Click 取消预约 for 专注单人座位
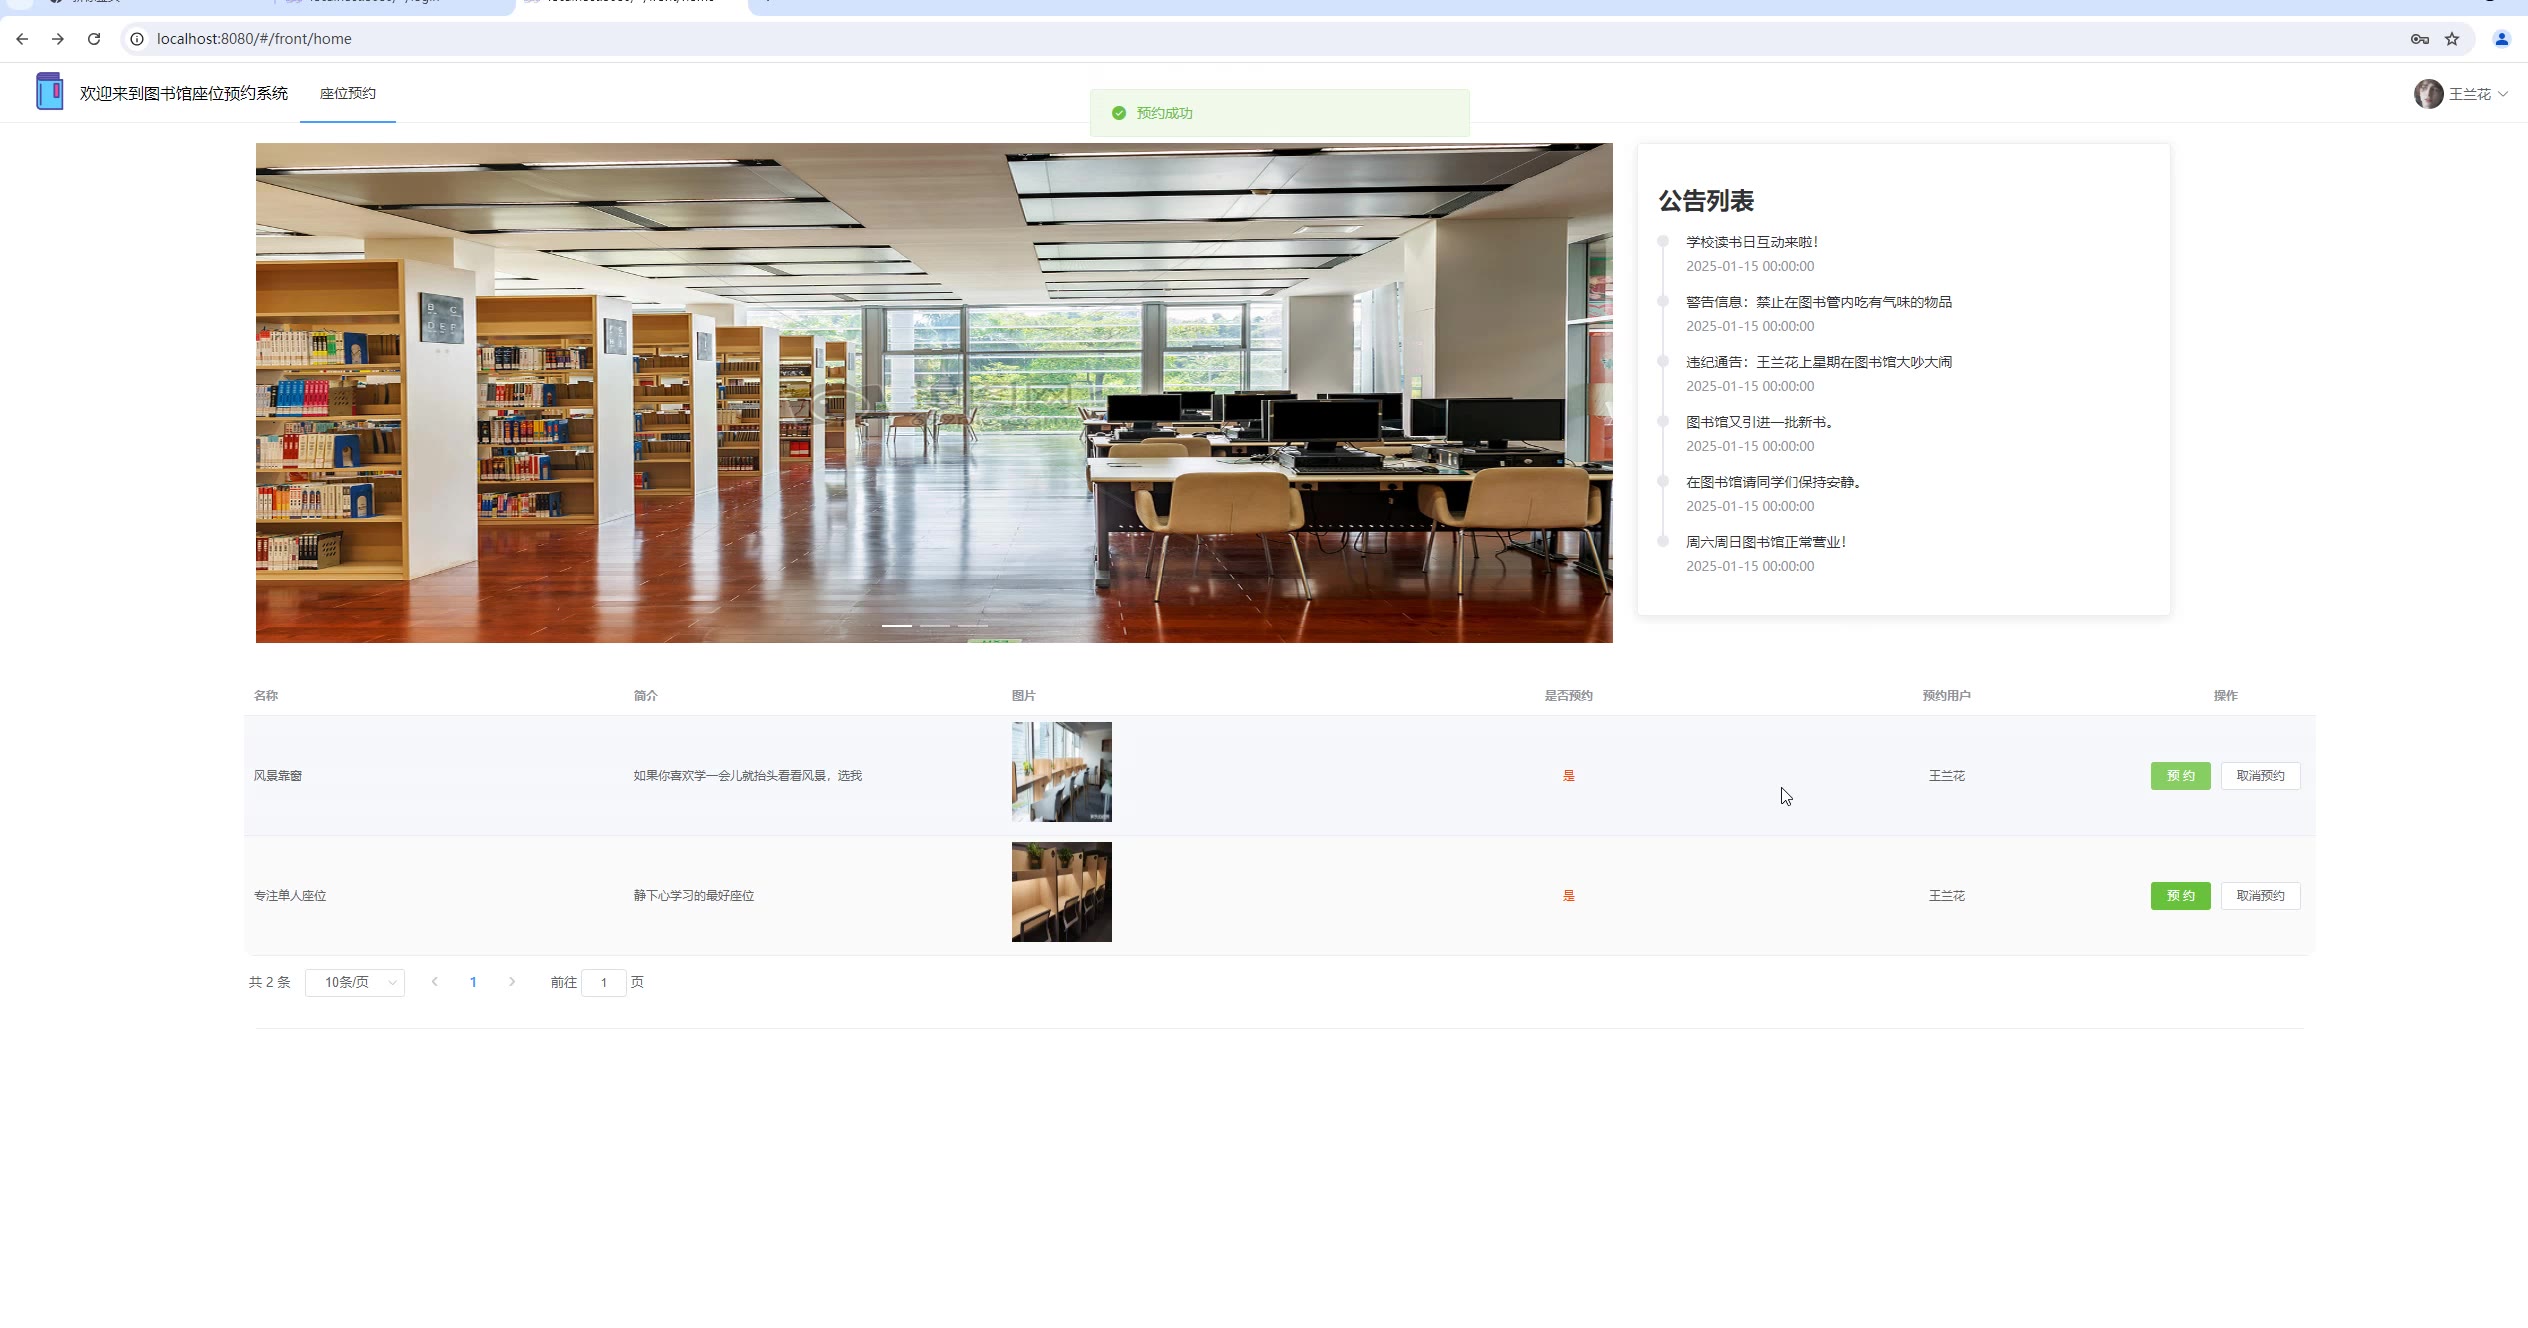This screenshot has height=1328, width=2528. [x=2260, y=896]
